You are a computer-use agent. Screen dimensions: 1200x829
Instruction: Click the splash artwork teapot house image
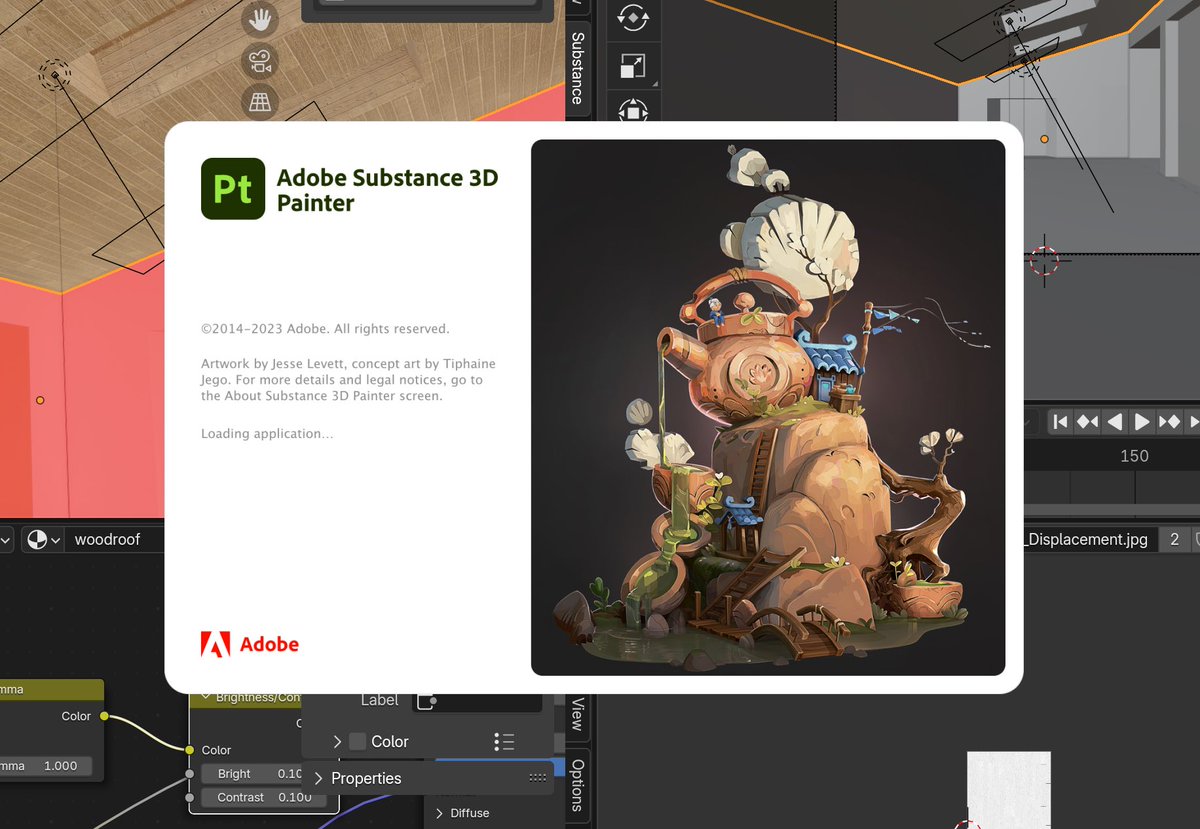click(x=768, y=407)
